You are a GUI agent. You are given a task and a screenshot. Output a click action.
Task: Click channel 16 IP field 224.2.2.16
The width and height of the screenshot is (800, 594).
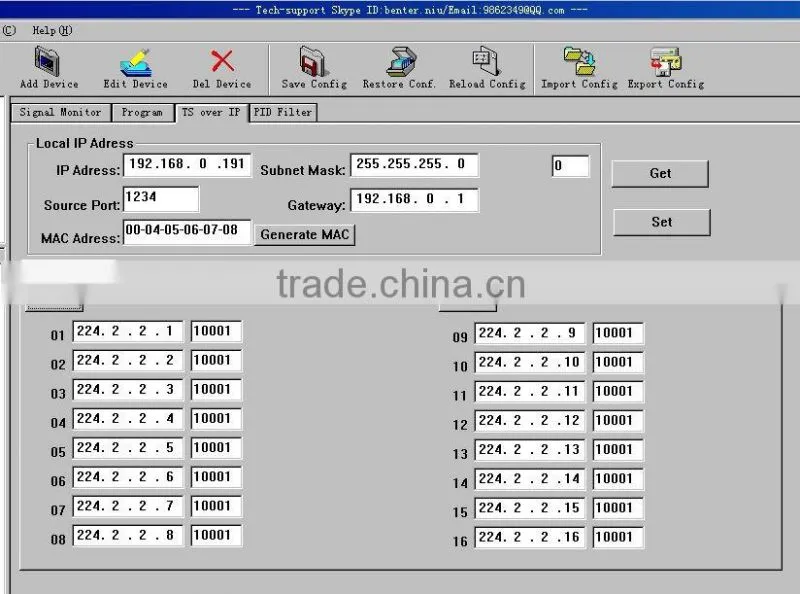(x=530, y=537)
